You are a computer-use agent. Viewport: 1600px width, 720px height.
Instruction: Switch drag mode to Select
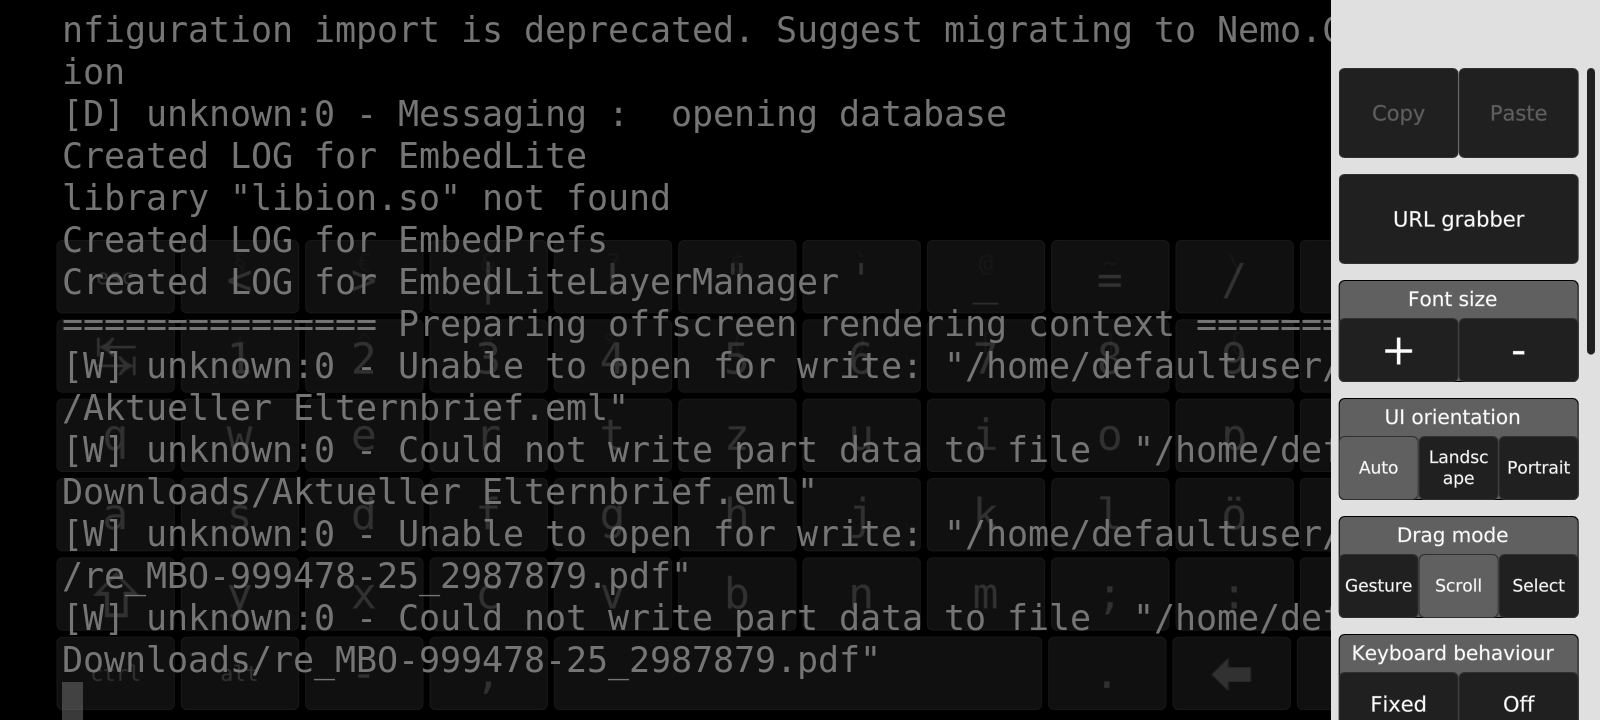pyautogui.click(x=1538, y=585)
